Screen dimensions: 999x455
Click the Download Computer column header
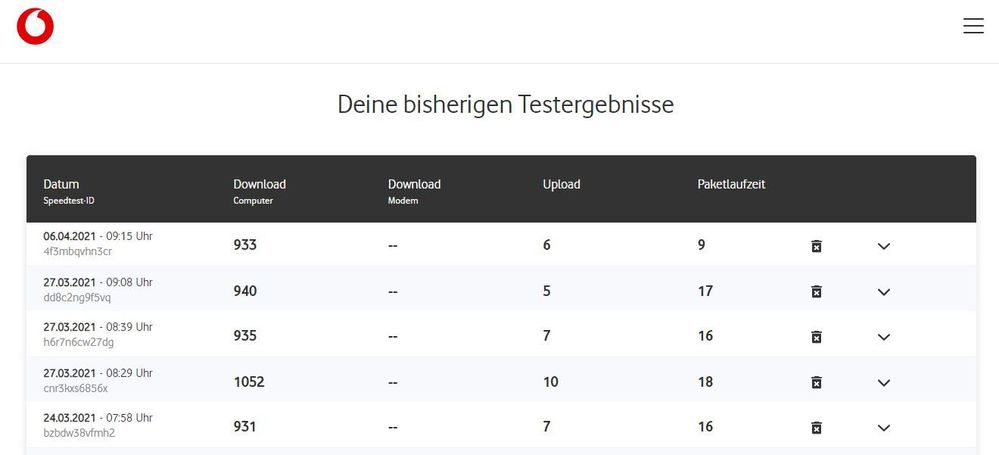(x=259, y=184)
